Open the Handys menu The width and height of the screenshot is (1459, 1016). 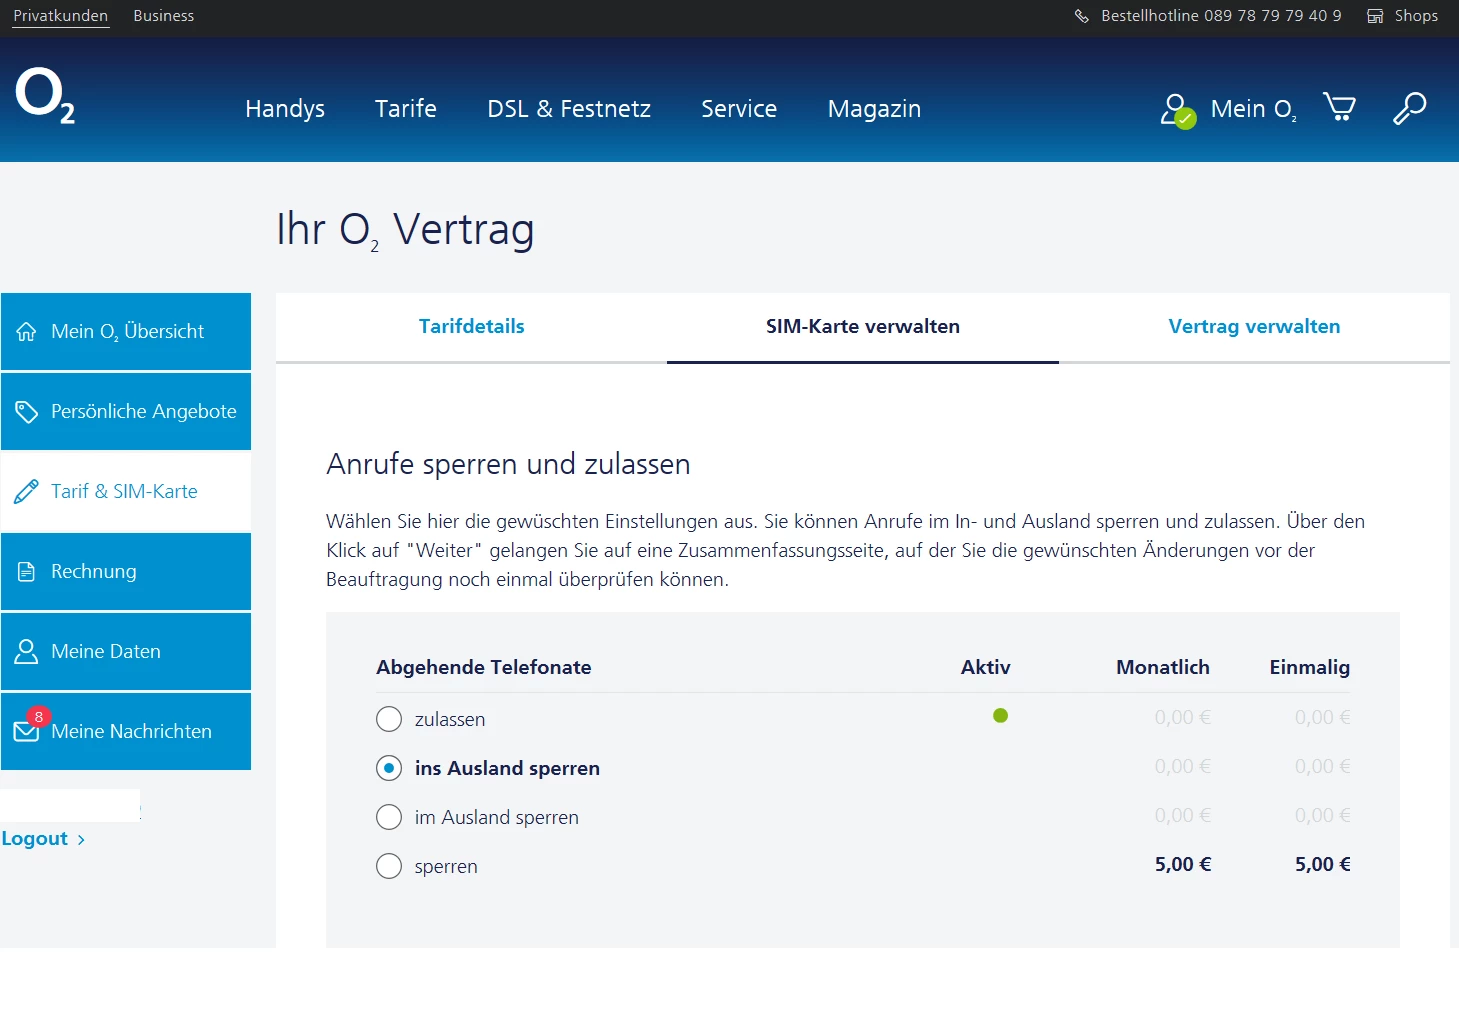pos(285,109)
